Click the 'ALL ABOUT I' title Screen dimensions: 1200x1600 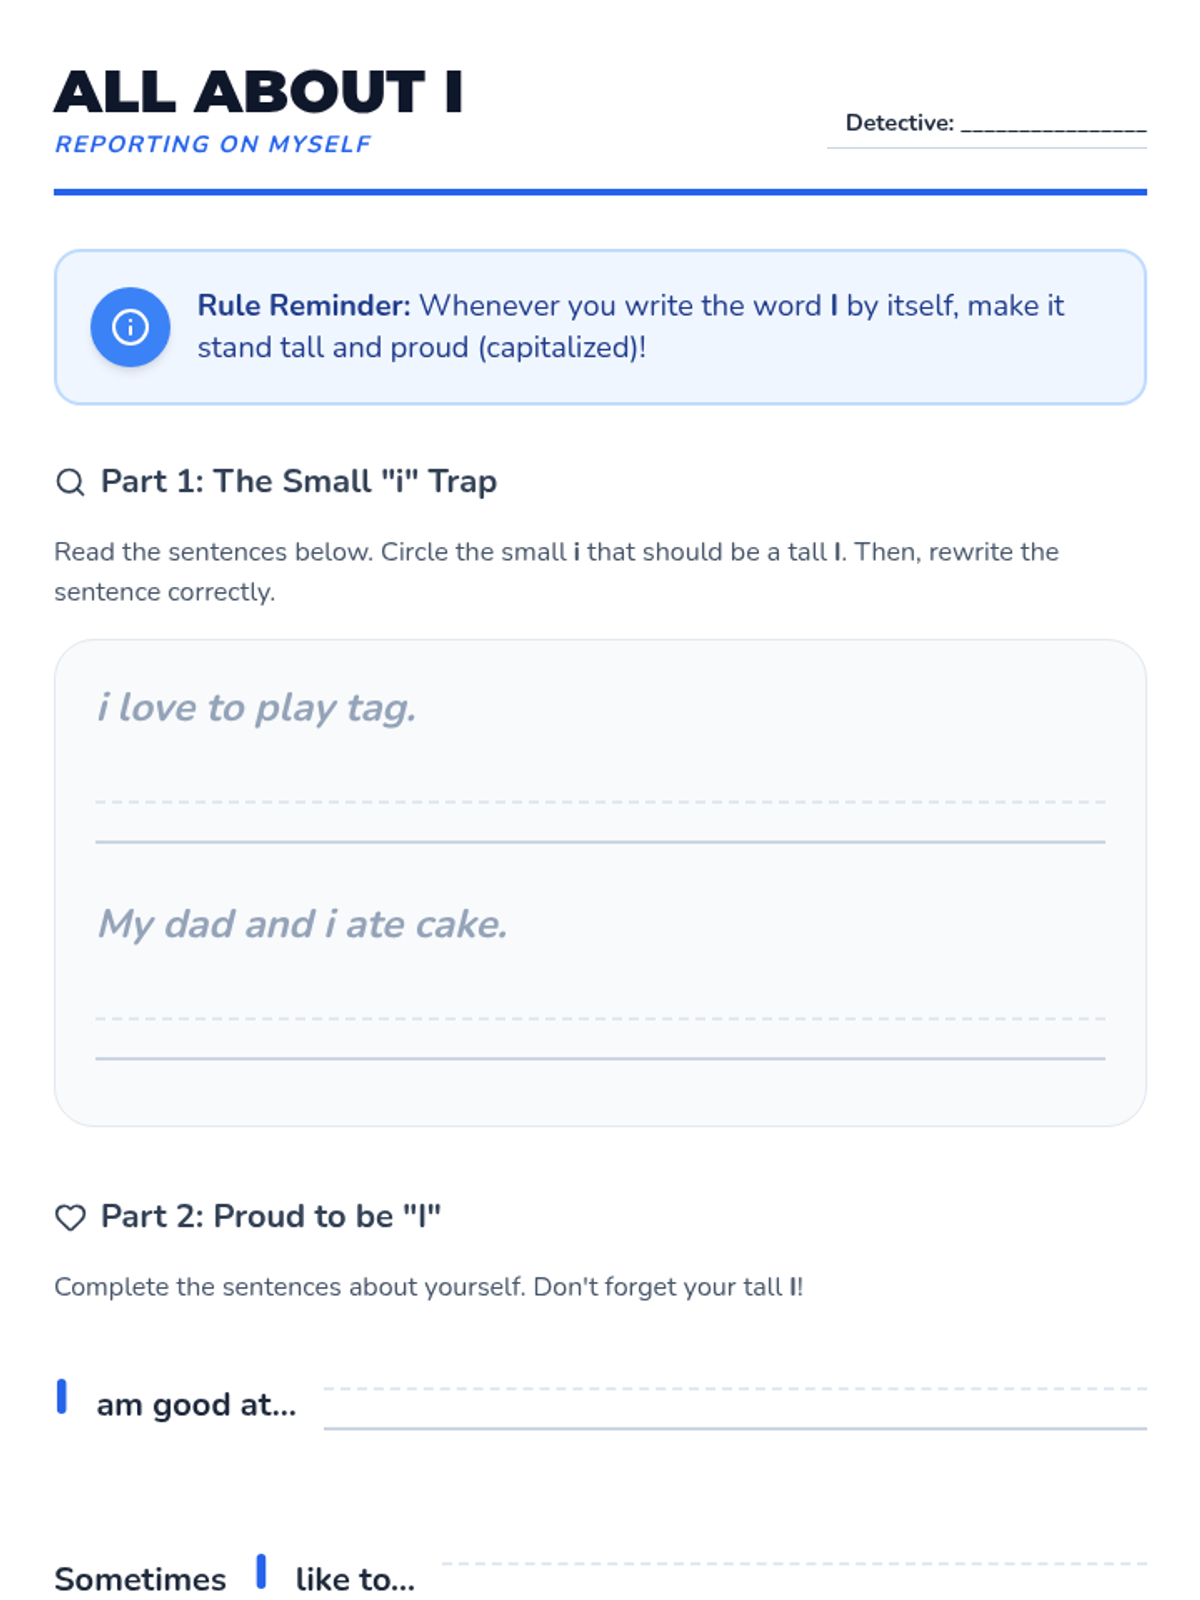258,92
